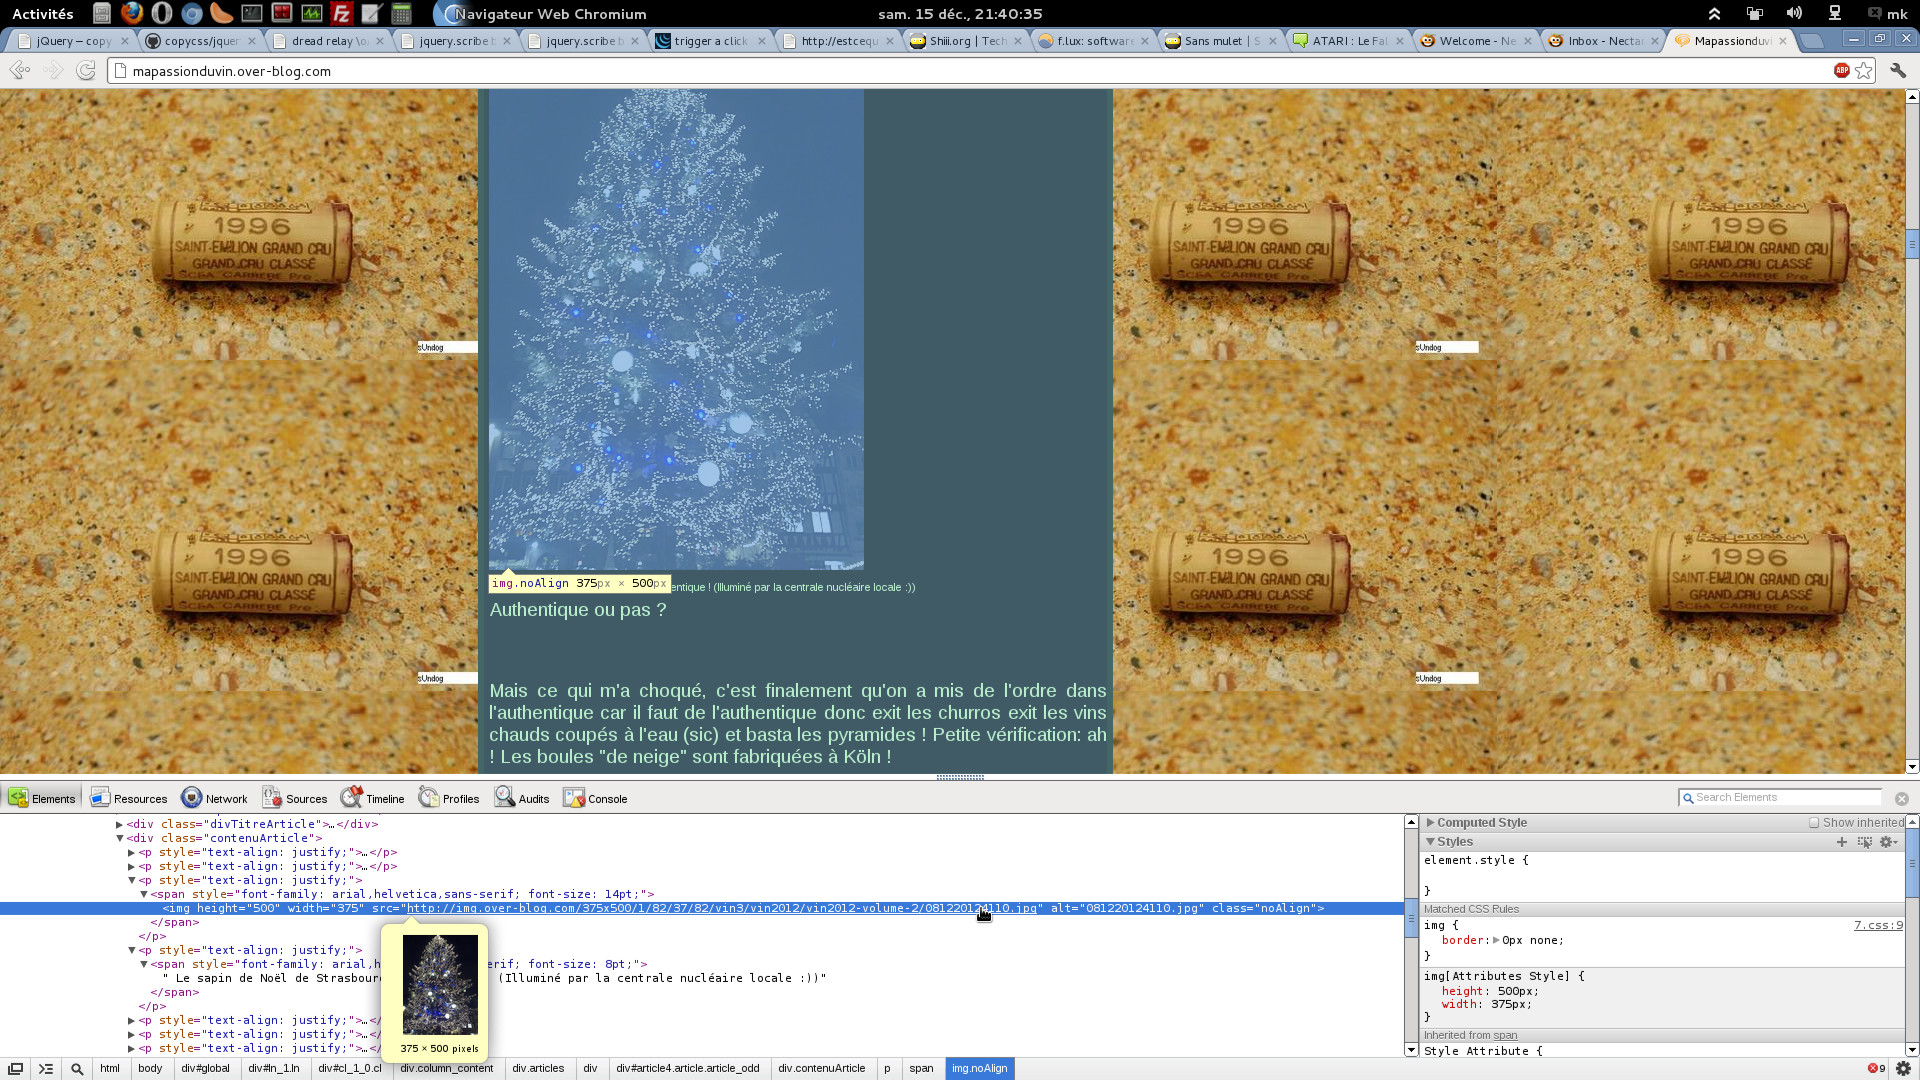The width and height of the screenshot is (1920, 1080).
Task: Bookmark page with the star icon
Action: pyautogui.click(x=1864, y=71)
